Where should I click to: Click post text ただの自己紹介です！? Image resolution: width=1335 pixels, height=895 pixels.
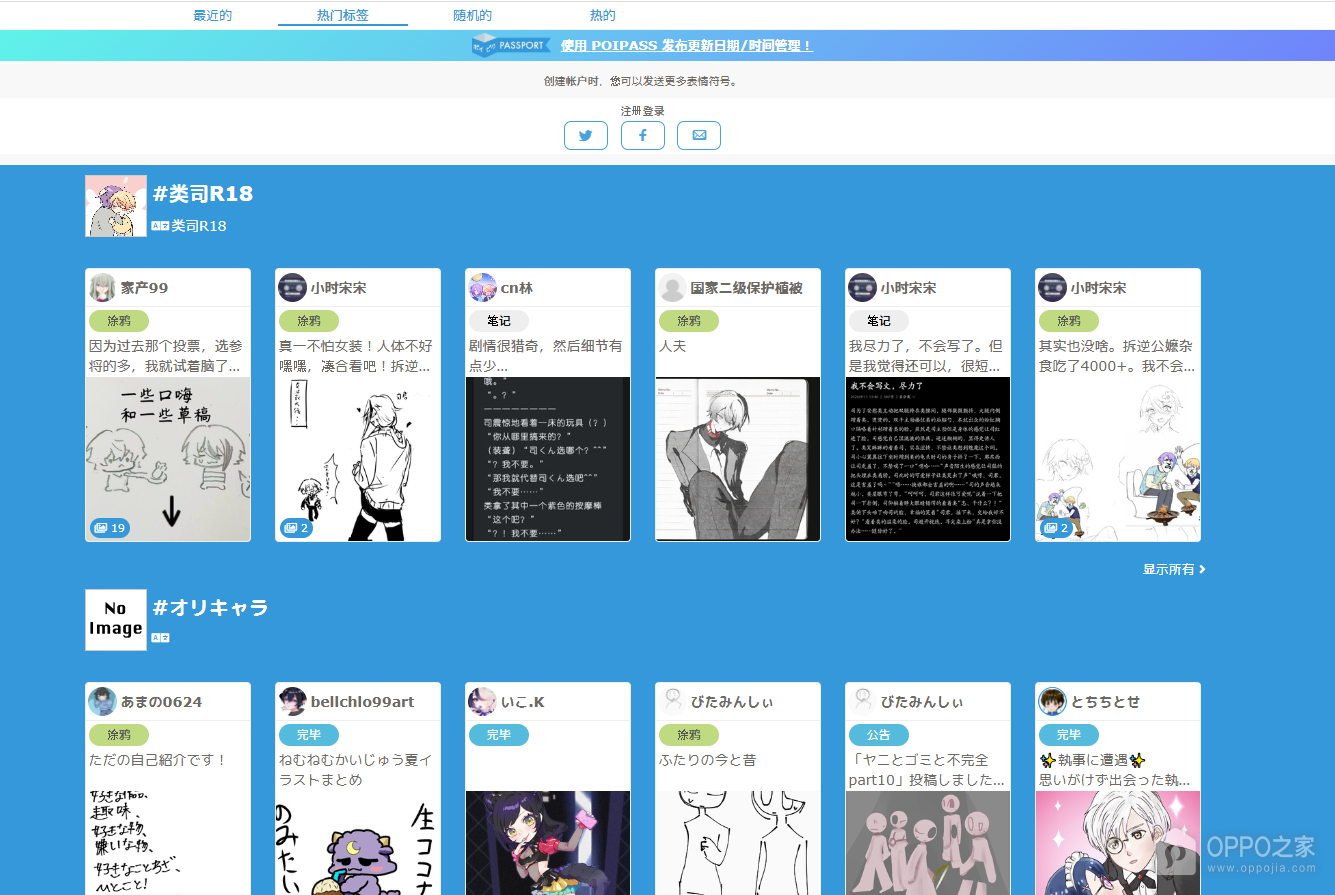tap(158, 760)
